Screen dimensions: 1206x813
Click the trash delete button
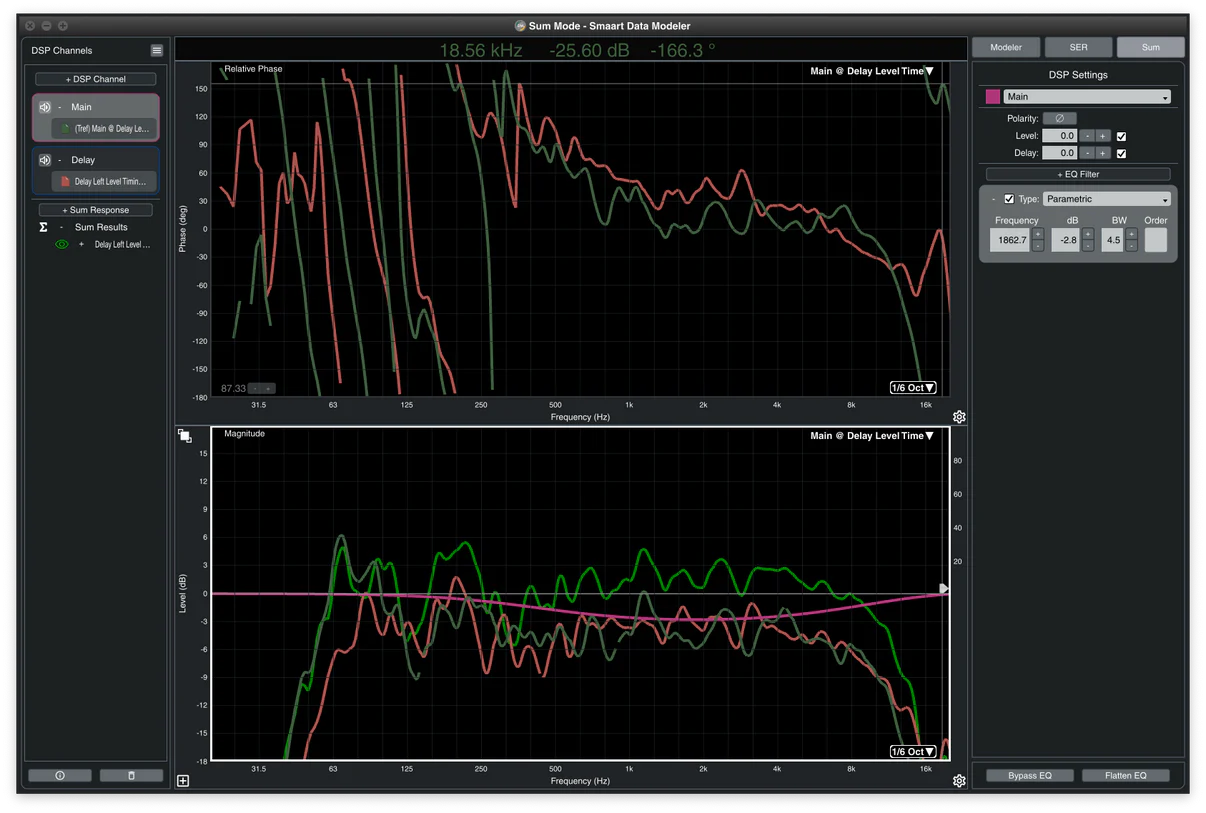pos(131,775)
